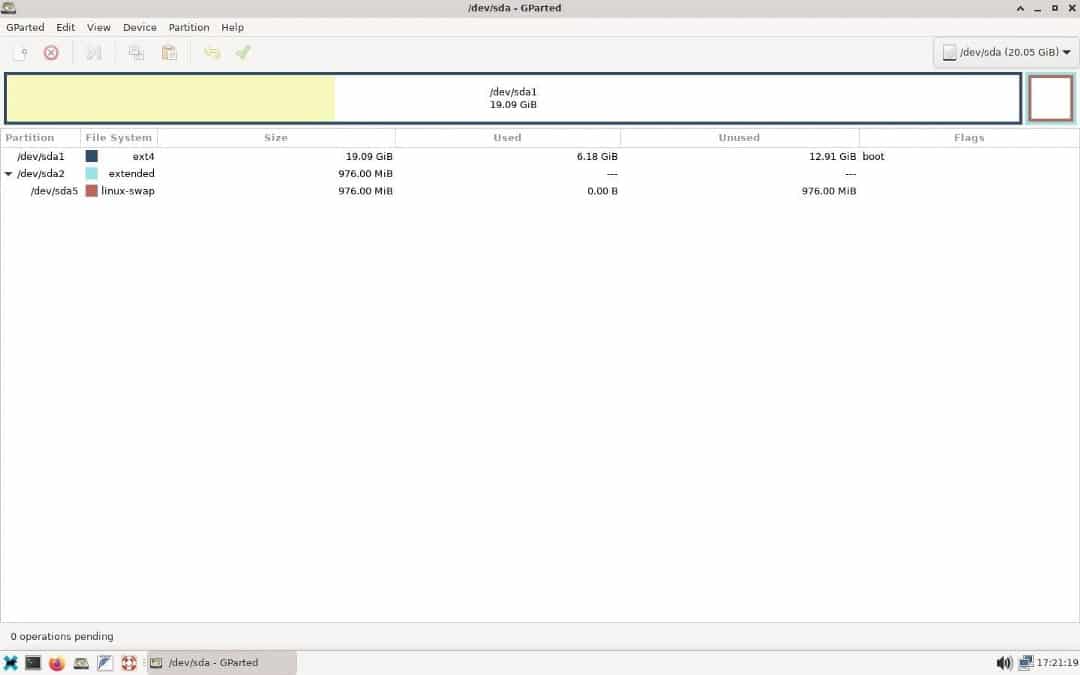Open the device selector dropdown

(x=1005, y=51)
